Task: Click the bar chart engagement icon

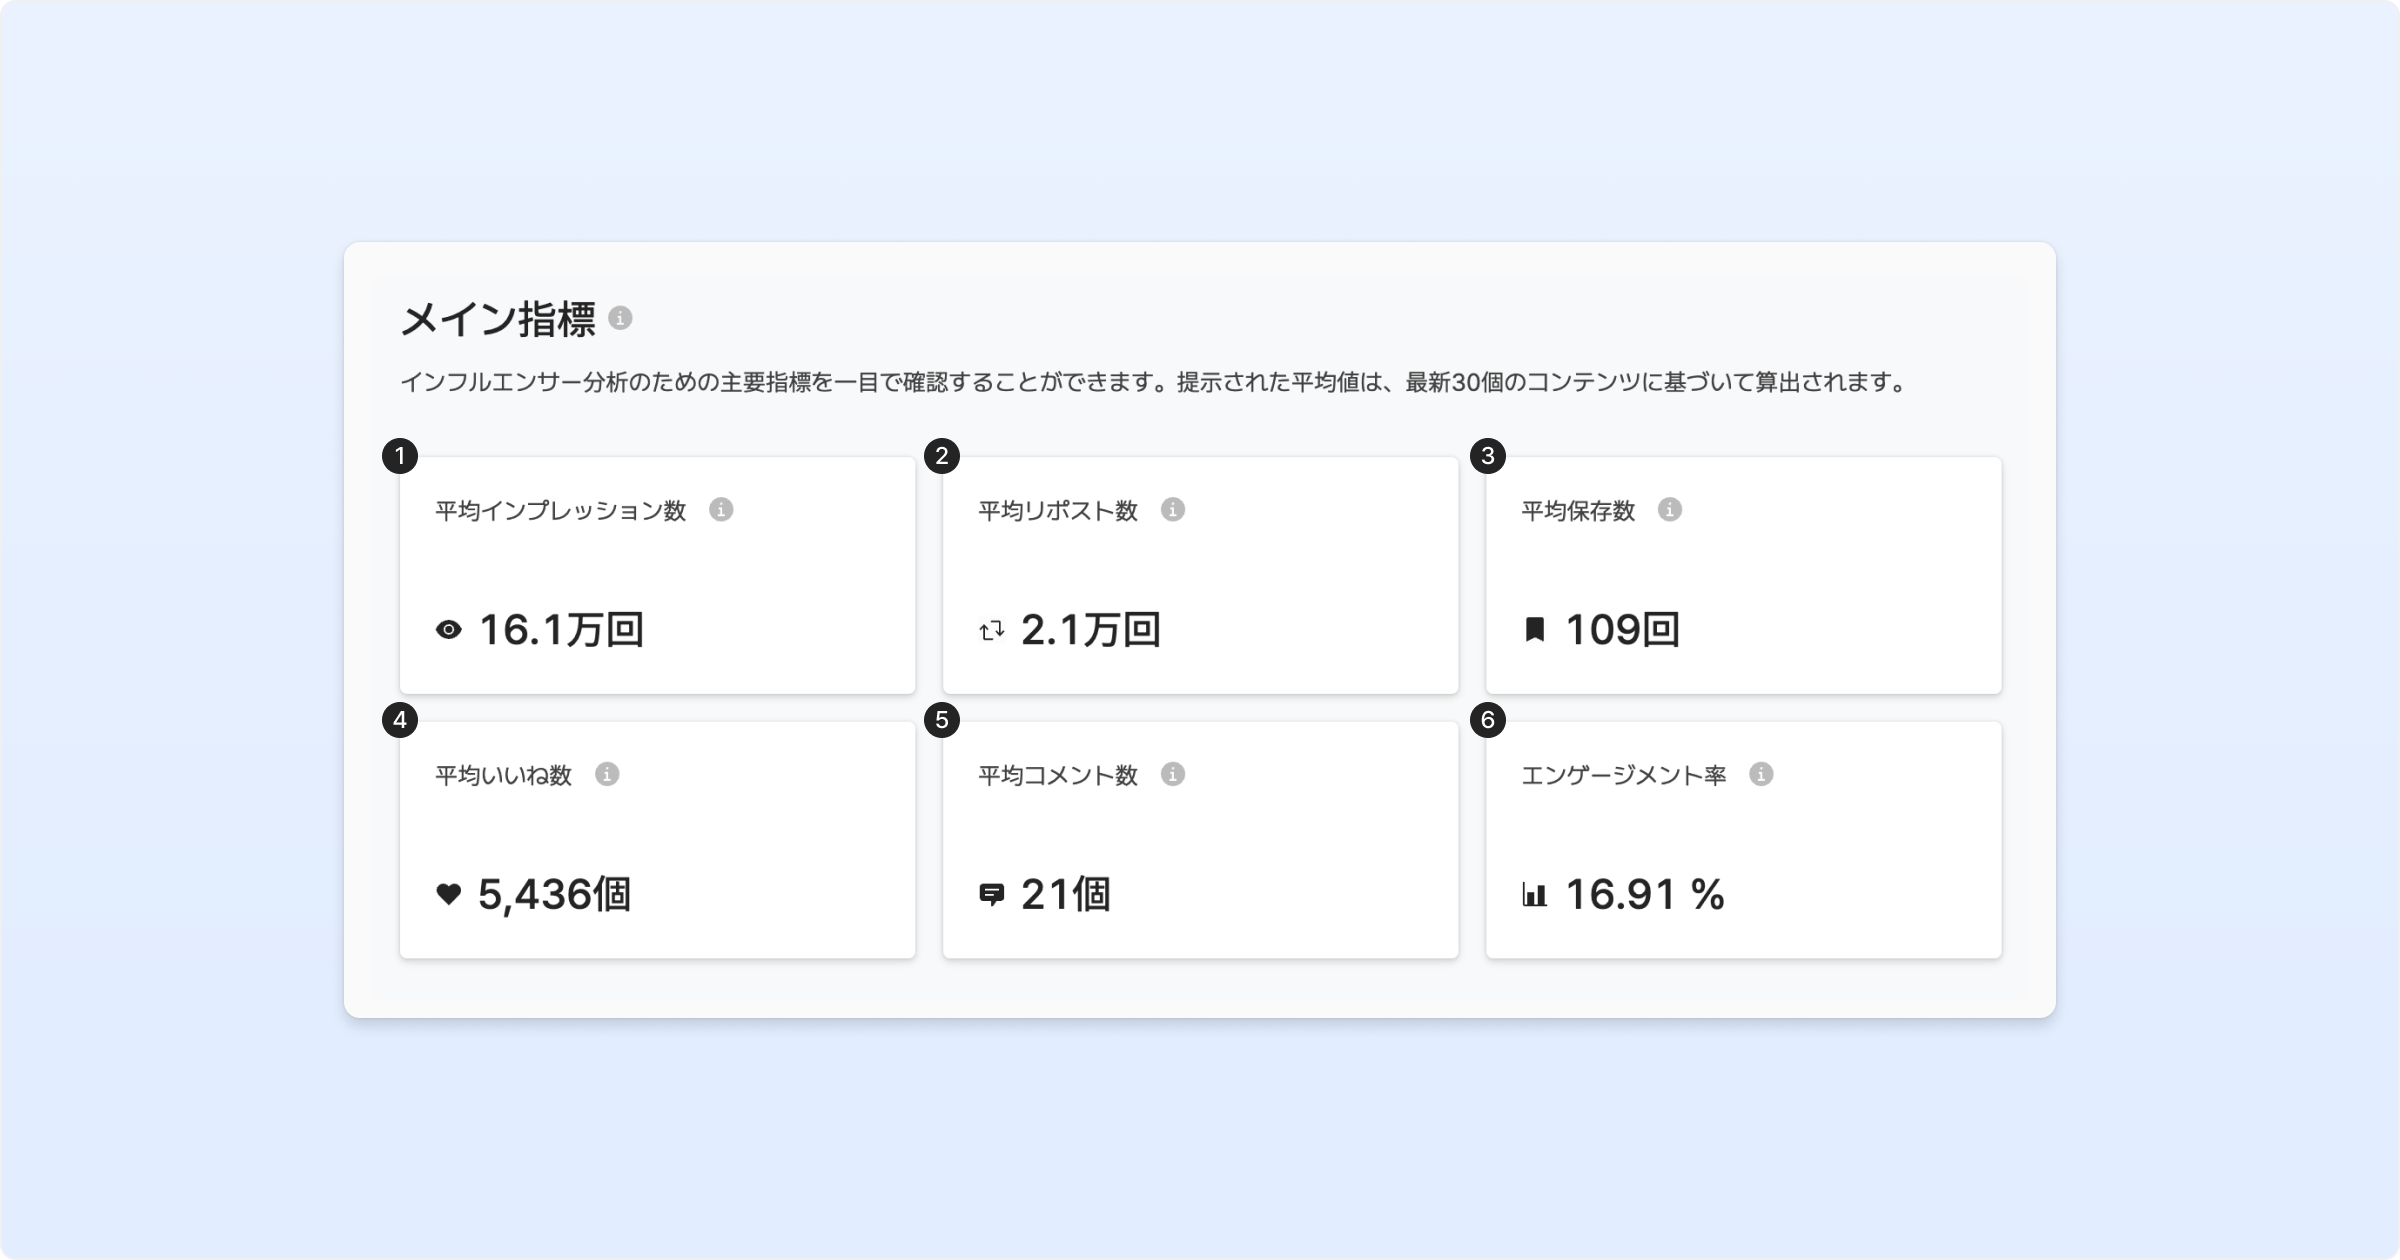Action: coord(1534,894)
